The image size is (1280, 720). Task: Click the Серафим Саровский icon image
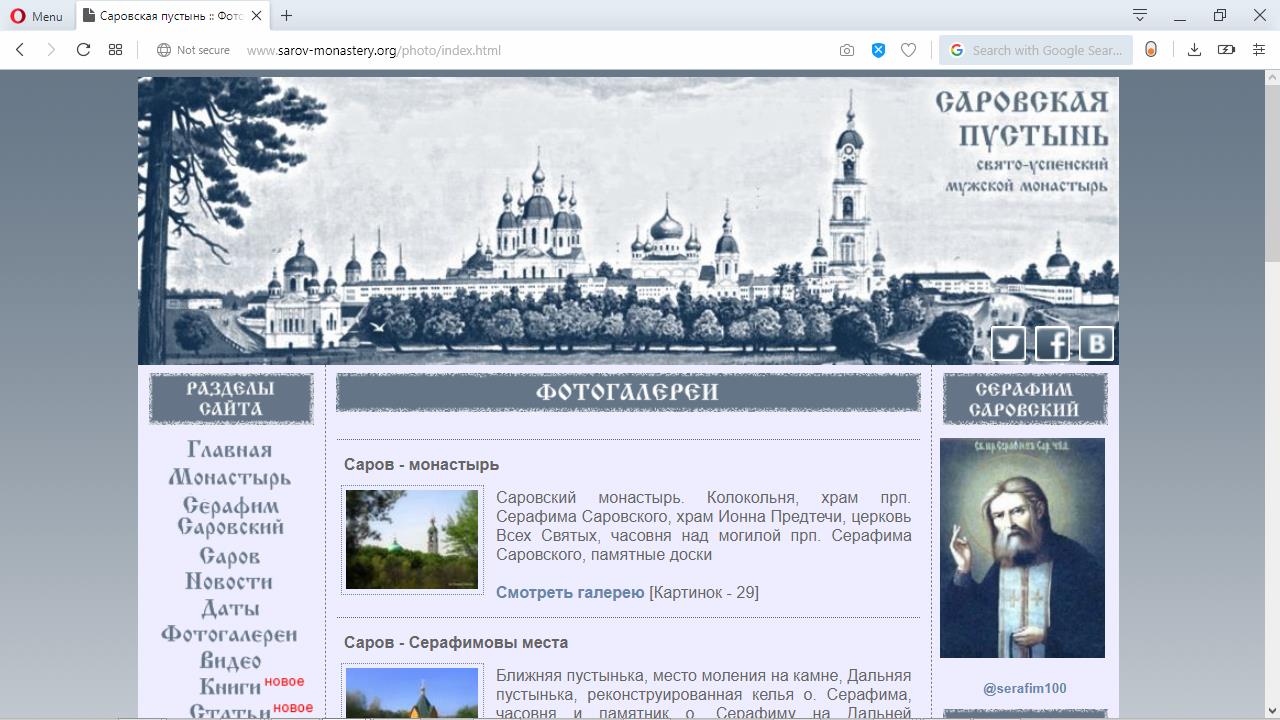pyautogui.click(x=1022, y=548)
